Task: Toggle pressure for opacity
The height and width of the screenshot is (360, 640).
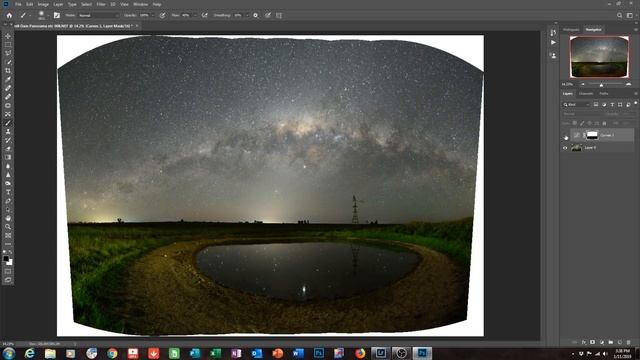Action: (162, 15)
